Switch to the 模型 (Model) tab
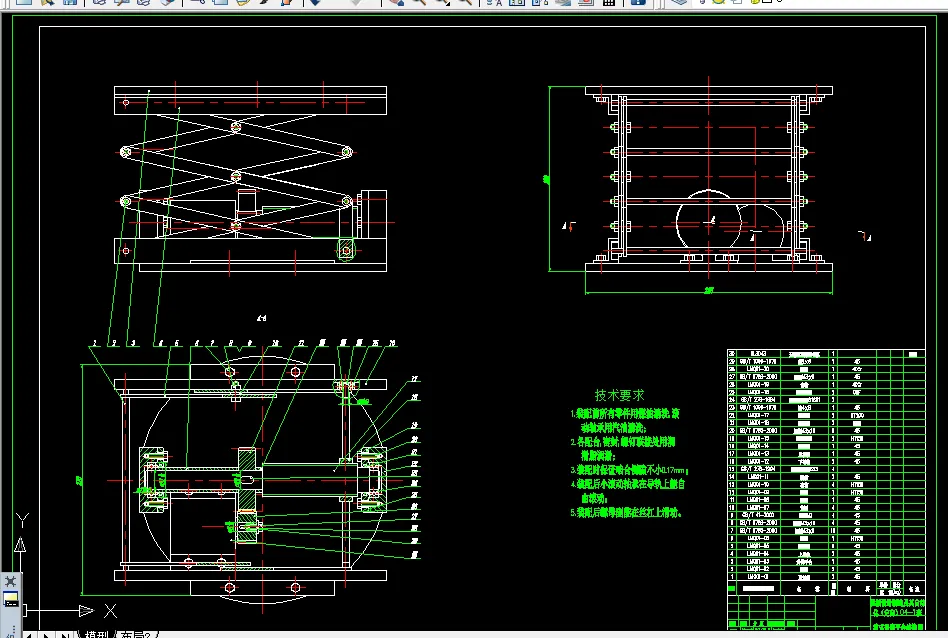 96,634
